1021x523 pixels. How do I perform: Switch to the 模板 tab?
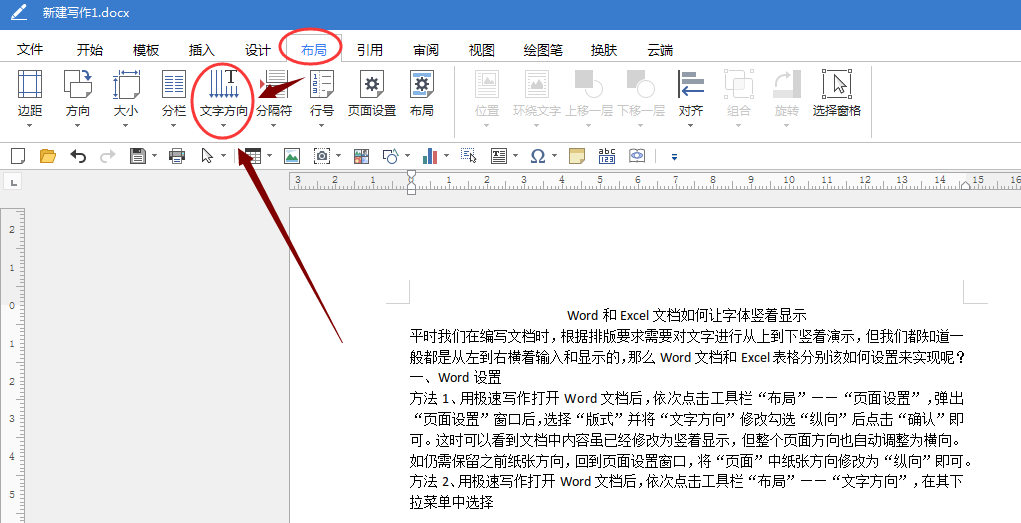[x=146, y=50]
